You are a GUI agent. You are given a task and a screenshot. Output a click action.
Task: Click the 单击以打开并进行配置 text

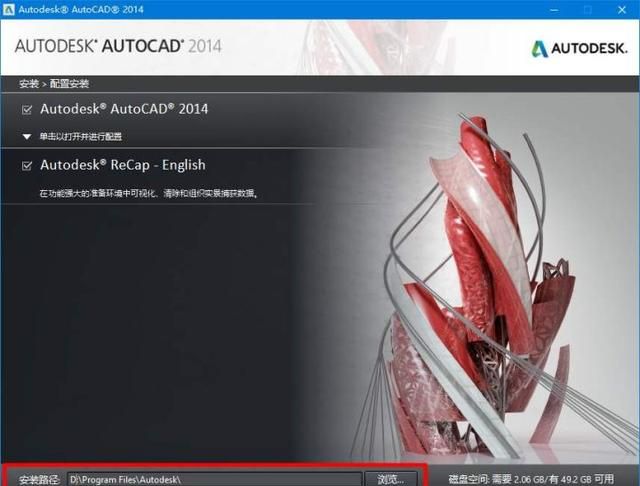point(80,136)
